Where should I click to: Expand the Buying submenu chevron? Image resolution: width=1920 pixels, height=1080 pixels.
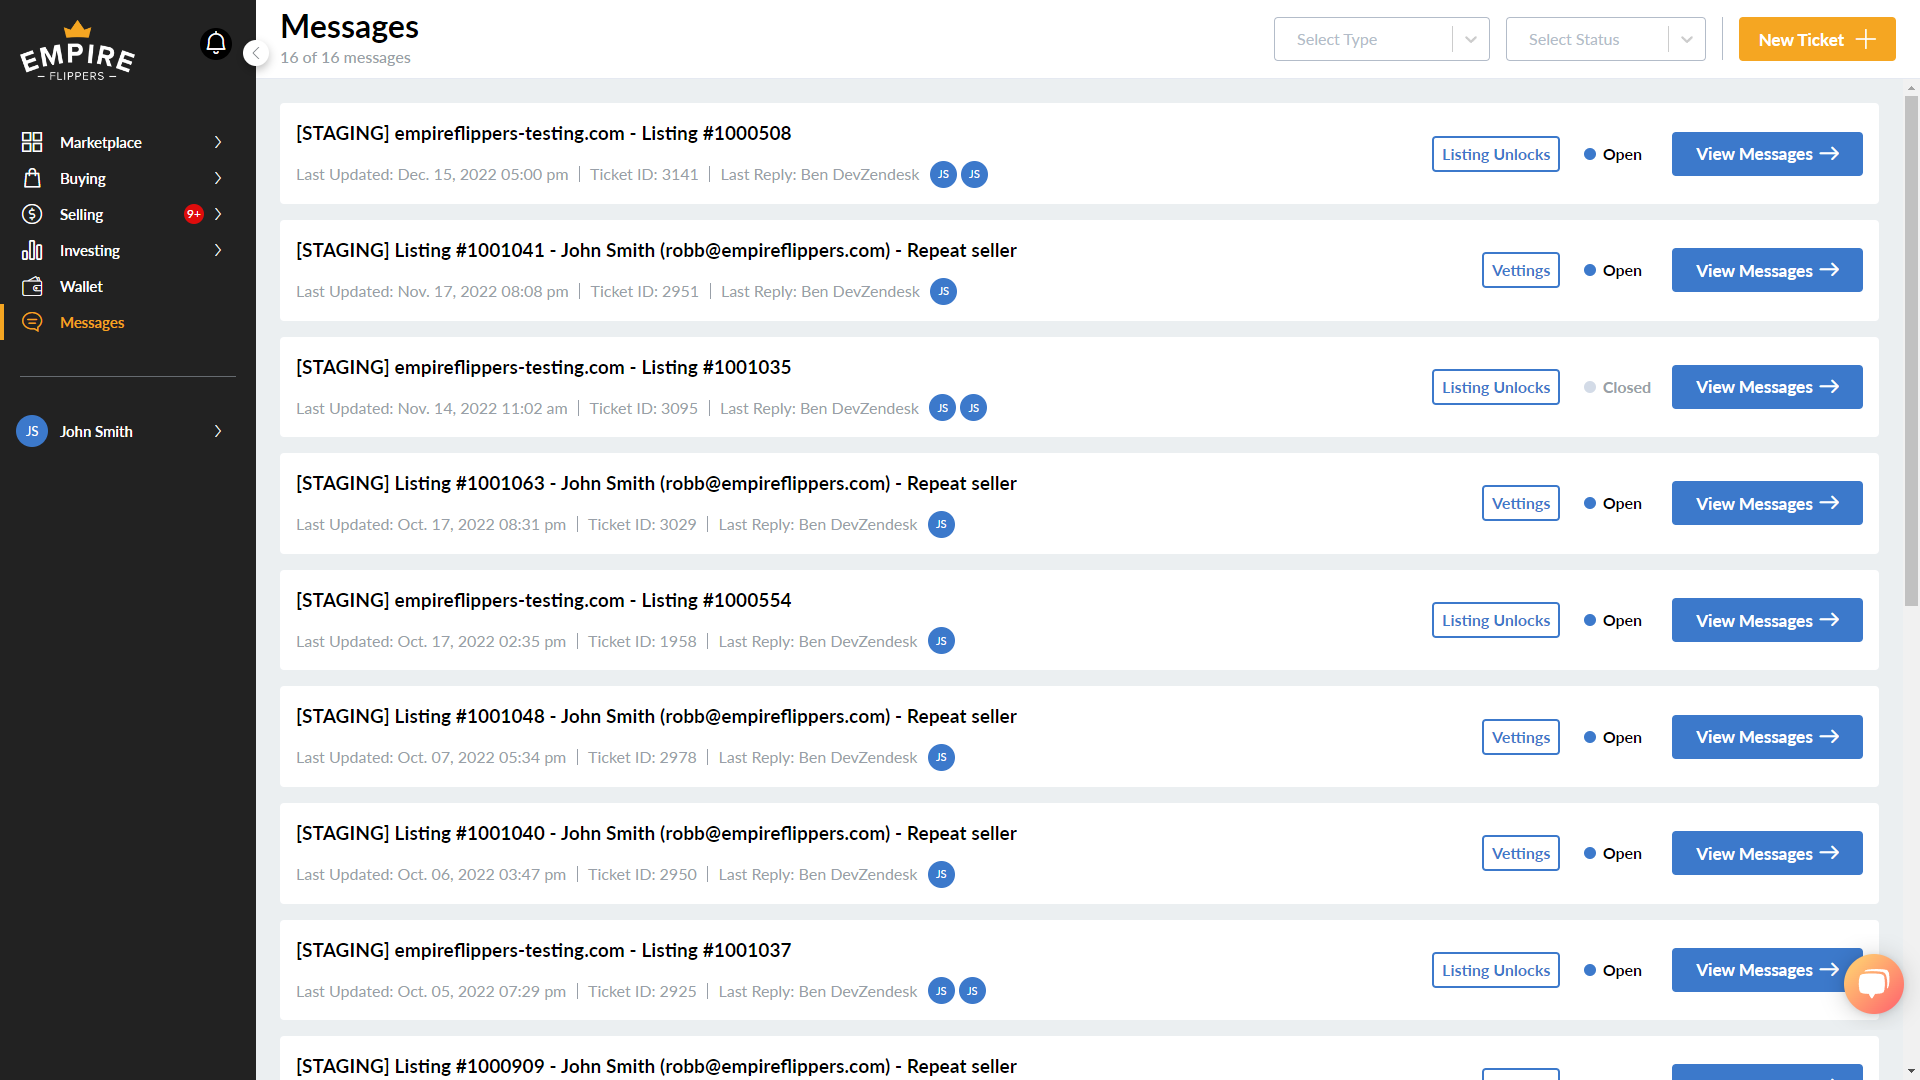[x=218, y=178]
